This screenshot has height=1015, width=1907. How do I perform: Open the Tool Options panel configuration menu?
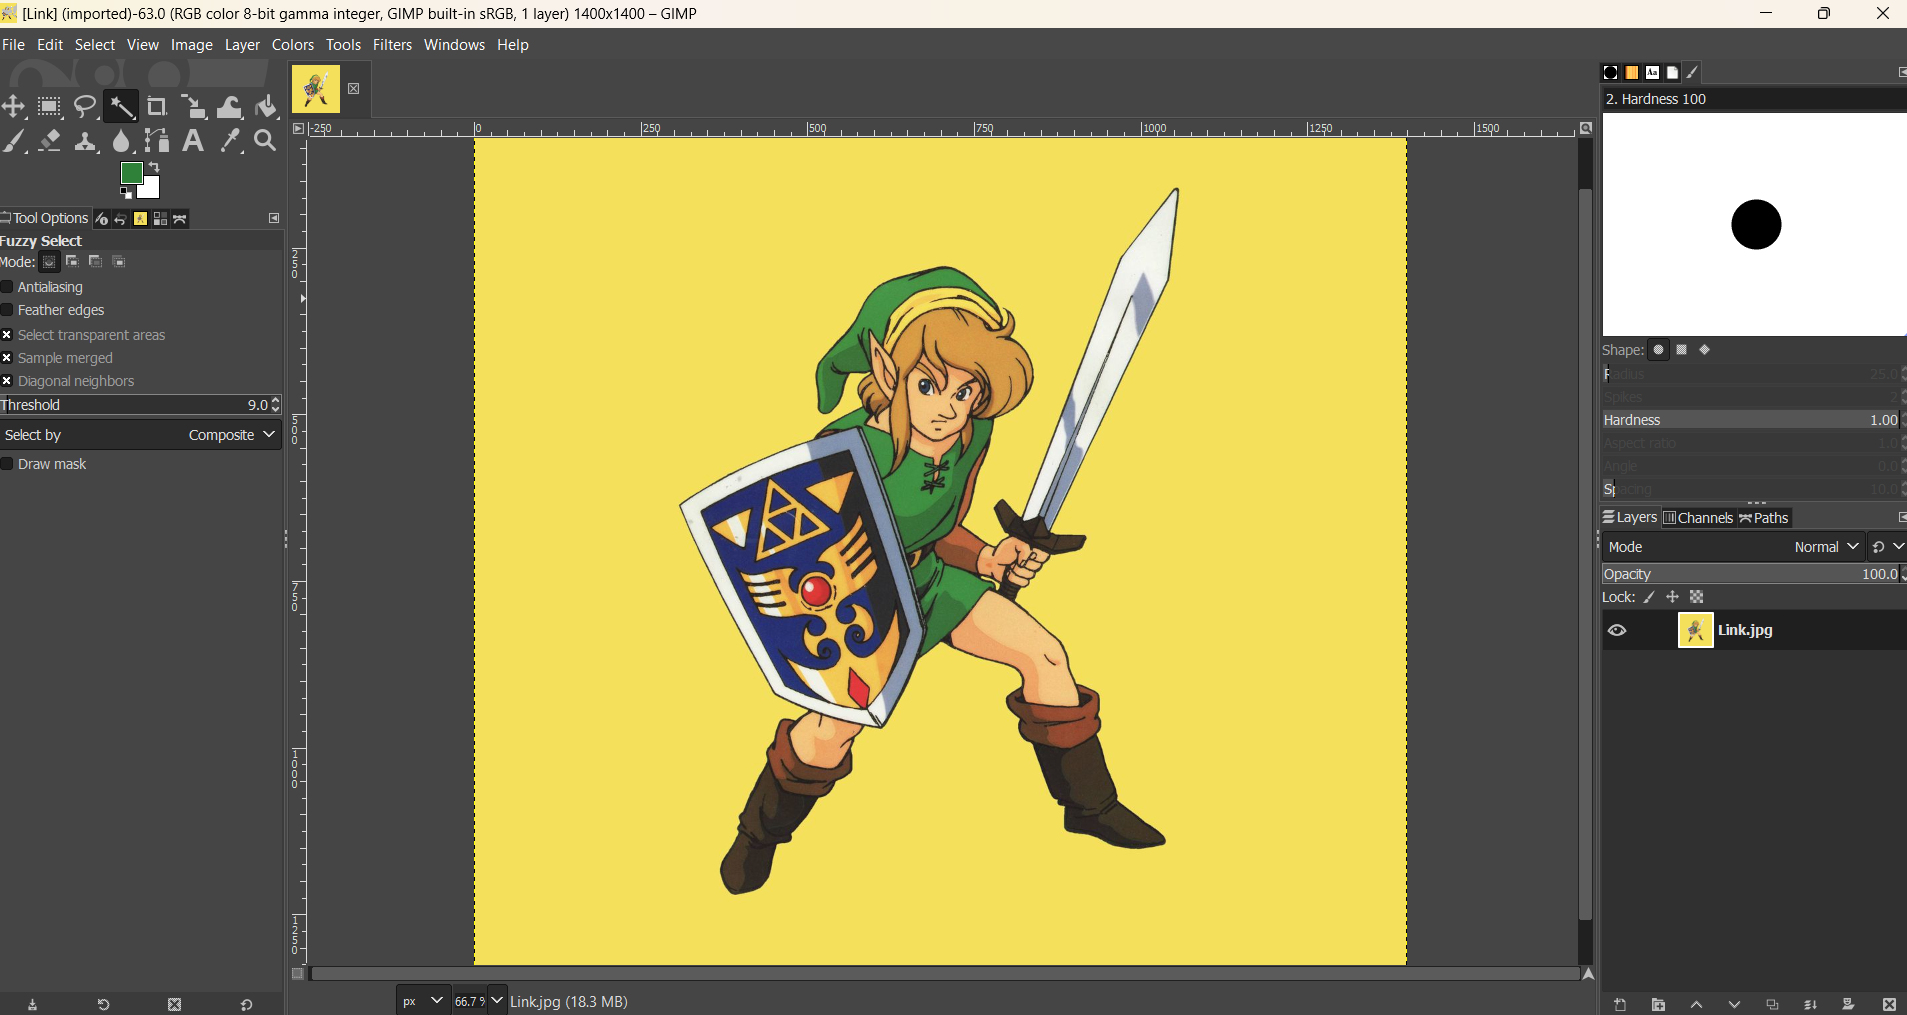pyautogui.click(x=274, y=218)
